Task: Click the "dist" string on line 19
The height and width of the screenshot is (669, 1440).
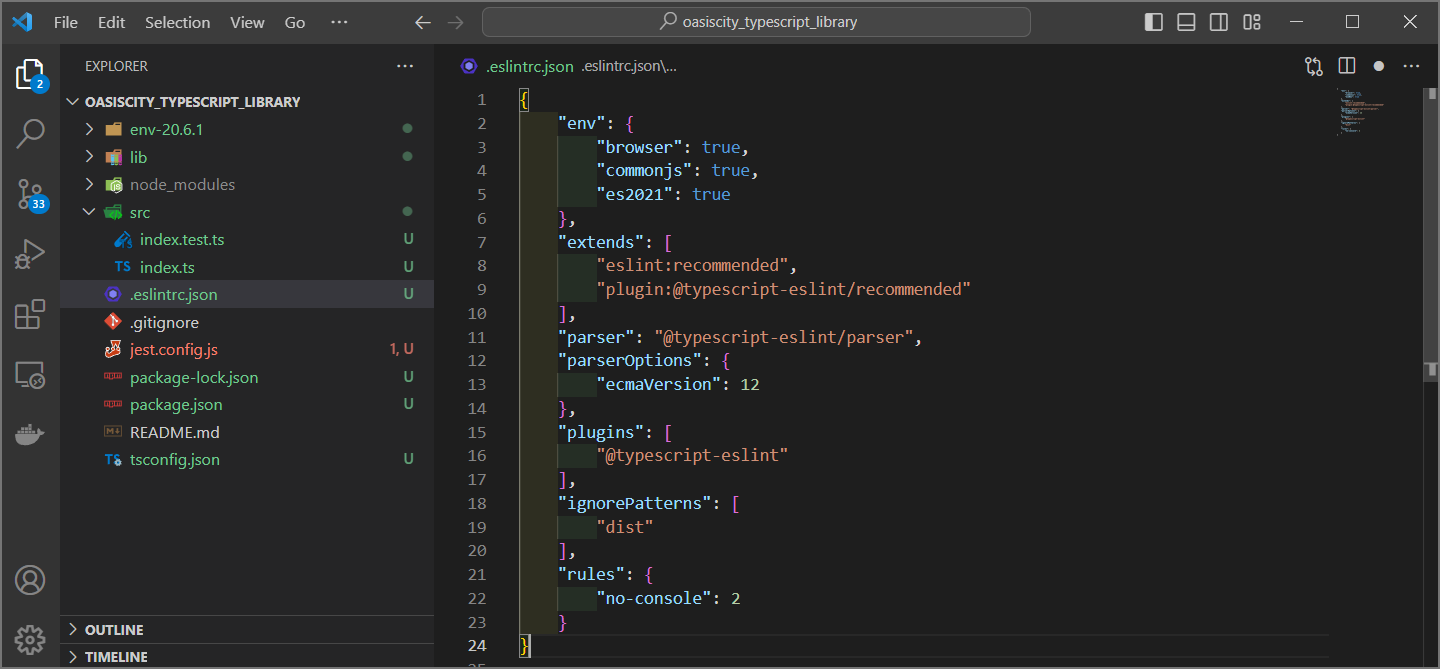Action: [x=625, y=527]
